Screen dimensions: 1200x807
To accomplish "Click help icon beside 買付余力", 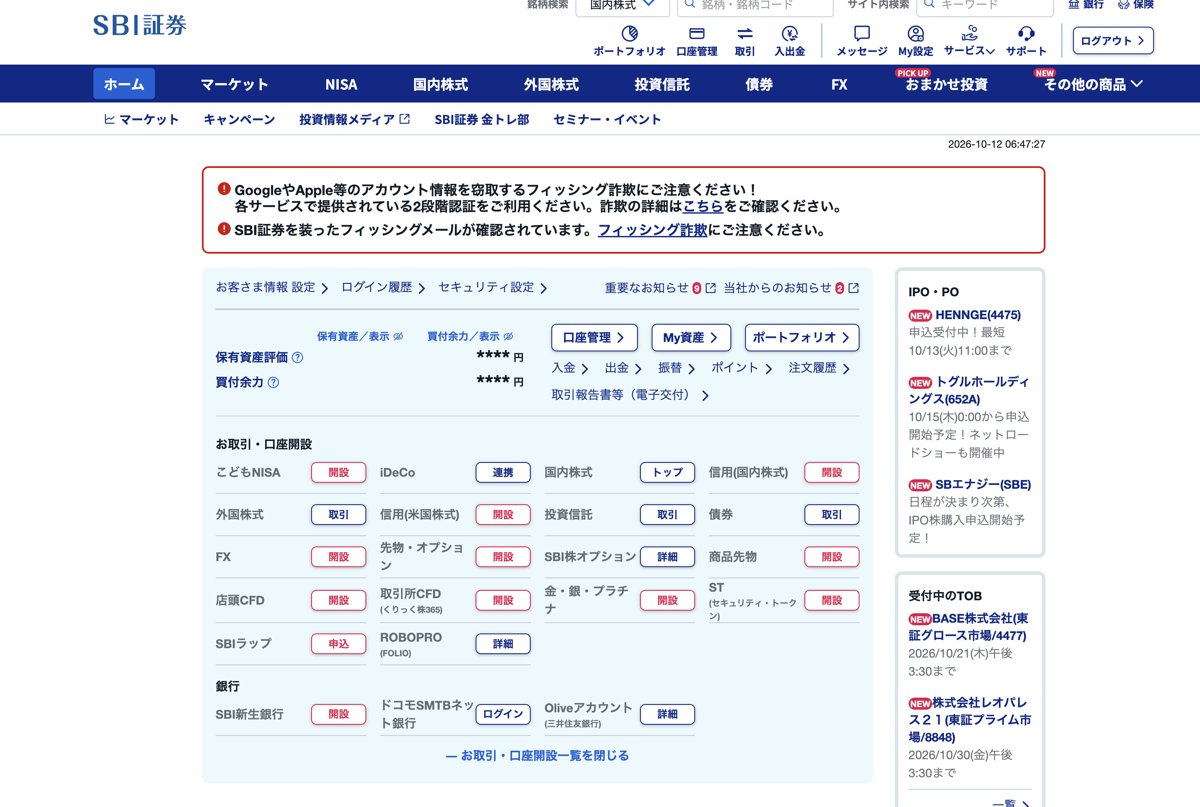I will click(273, 382).
